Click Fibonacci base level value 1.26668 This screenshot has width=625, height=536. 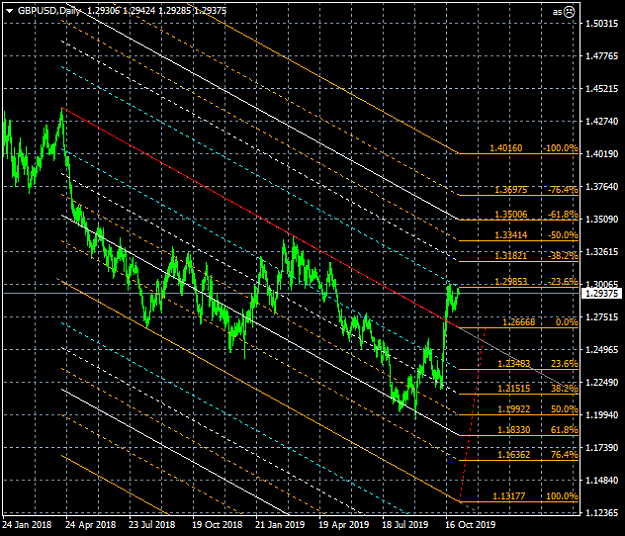point(519,322)
